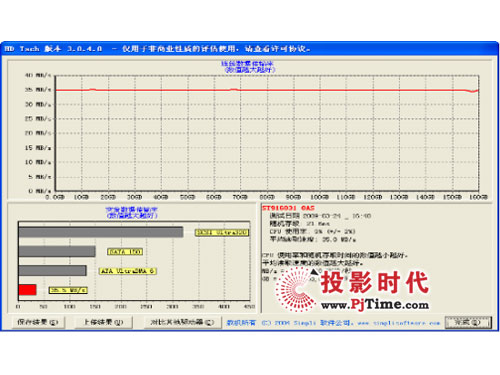Click the 40 MB/s axis label

[x=38, y=75]
